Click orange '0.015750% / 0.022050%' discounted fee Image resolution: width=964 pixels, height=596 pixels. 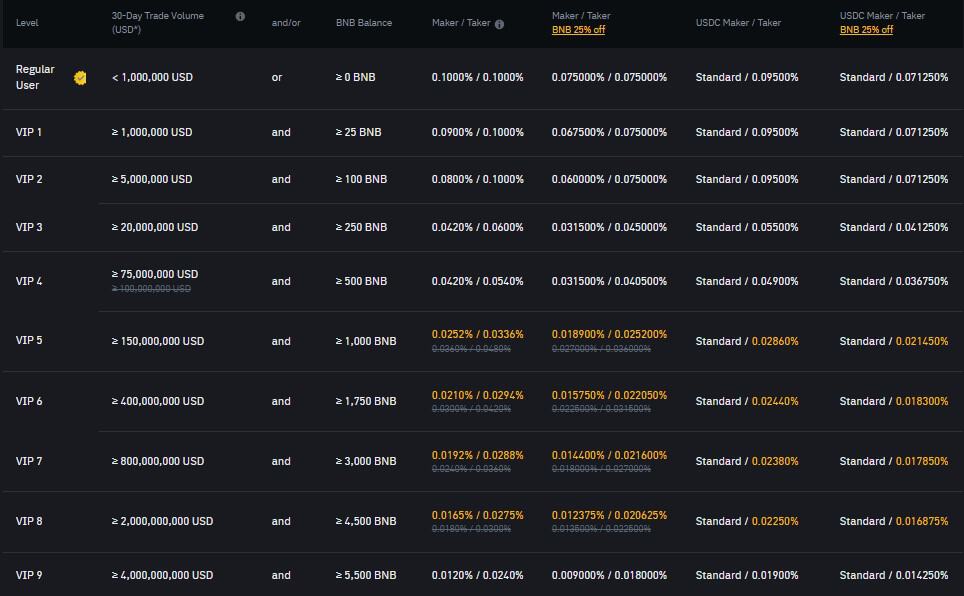tap(609, 395)
